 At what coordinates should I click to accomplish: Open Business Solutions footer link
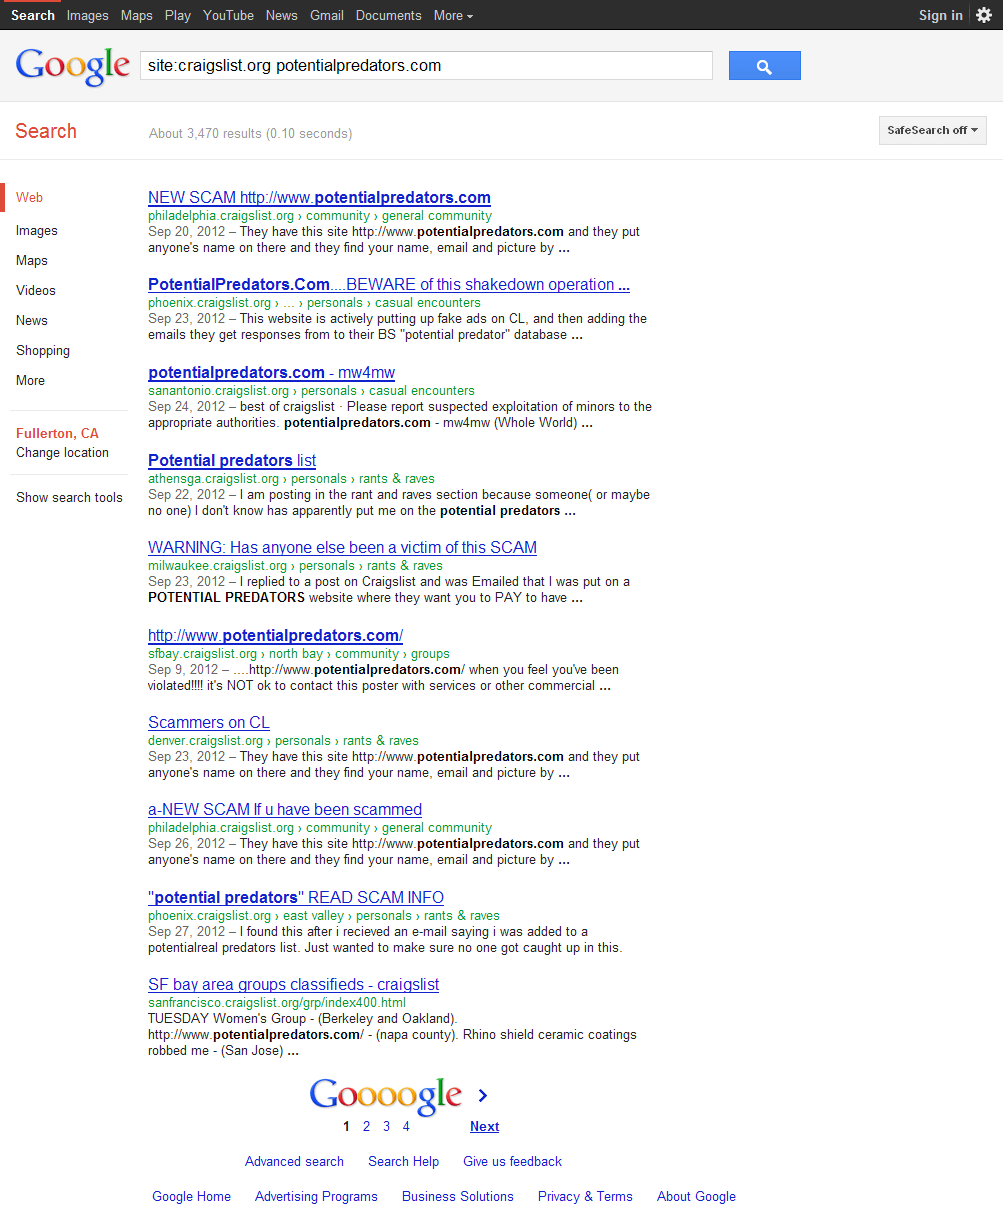point(458,1196)
